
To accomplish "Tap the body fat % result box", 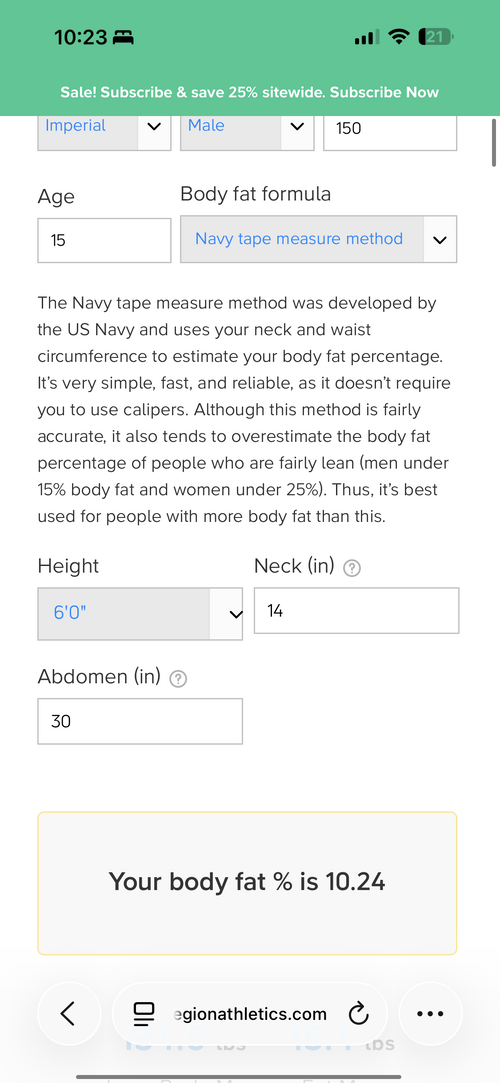I will click(x=247, y=883).
